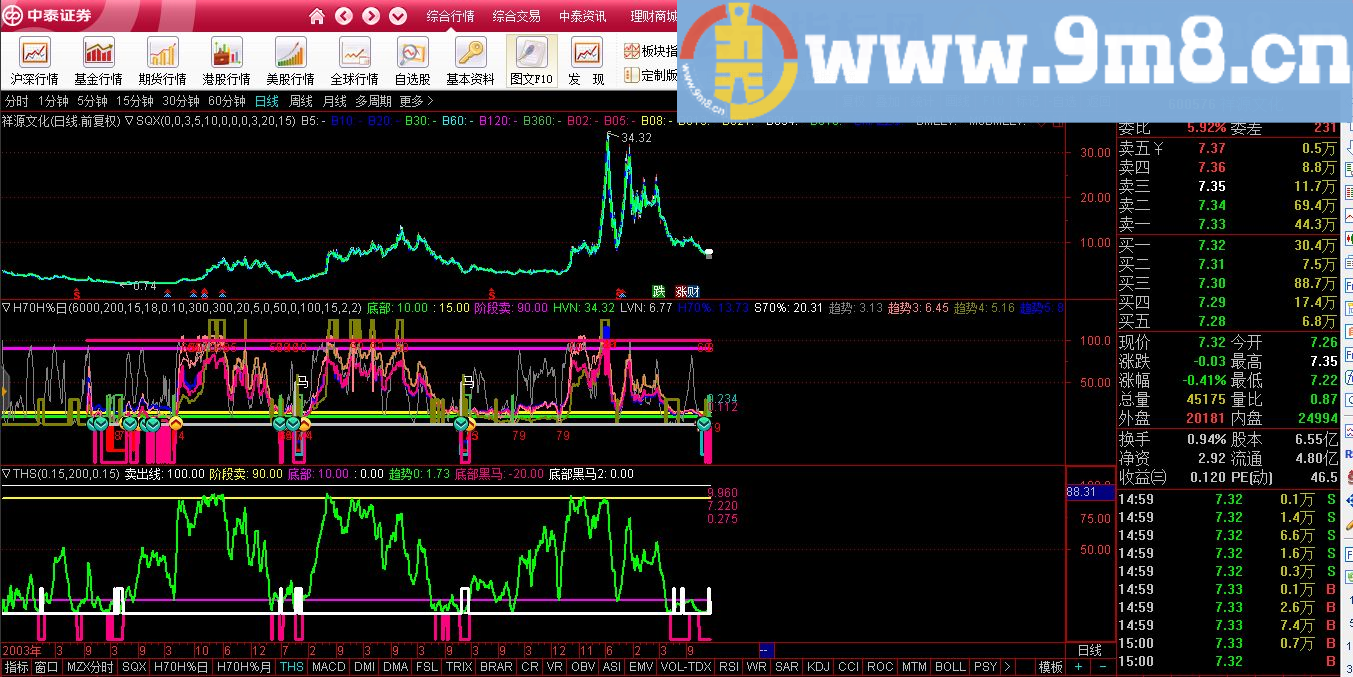The height and width of the screenshot is (677, 1353).
Task: Expand the THS indicator triangle menu
Action: pyautogui.click(x=7, y=474)
